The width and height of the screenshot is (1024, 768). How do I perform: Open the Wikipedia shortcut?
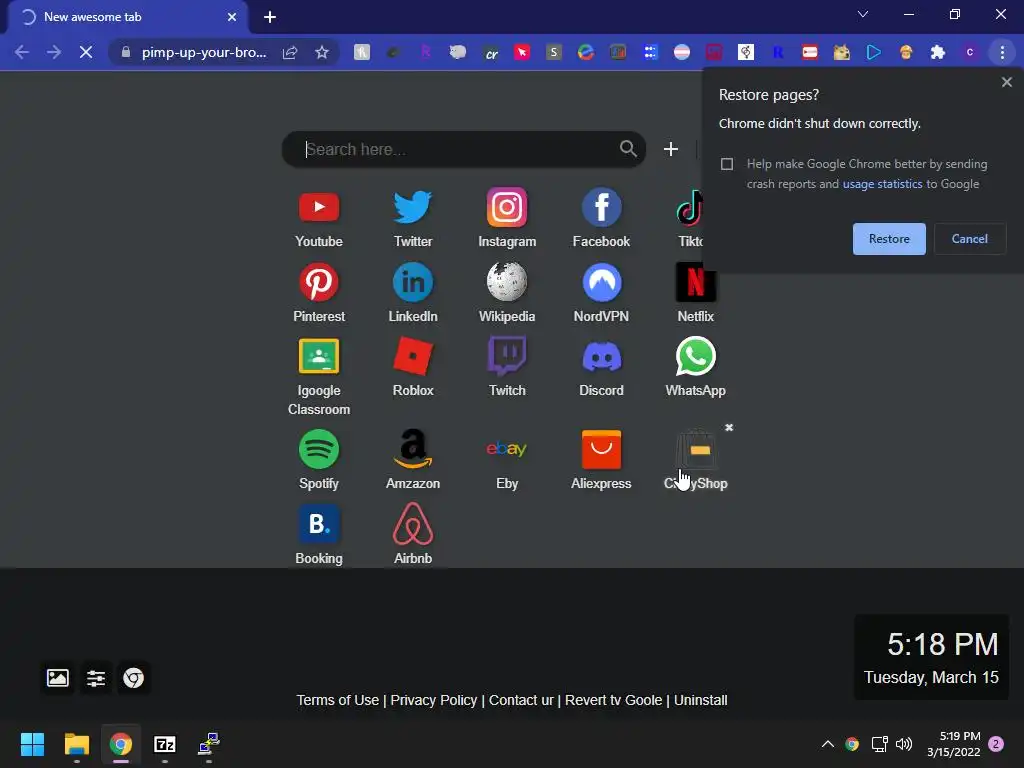pos(507,293)
